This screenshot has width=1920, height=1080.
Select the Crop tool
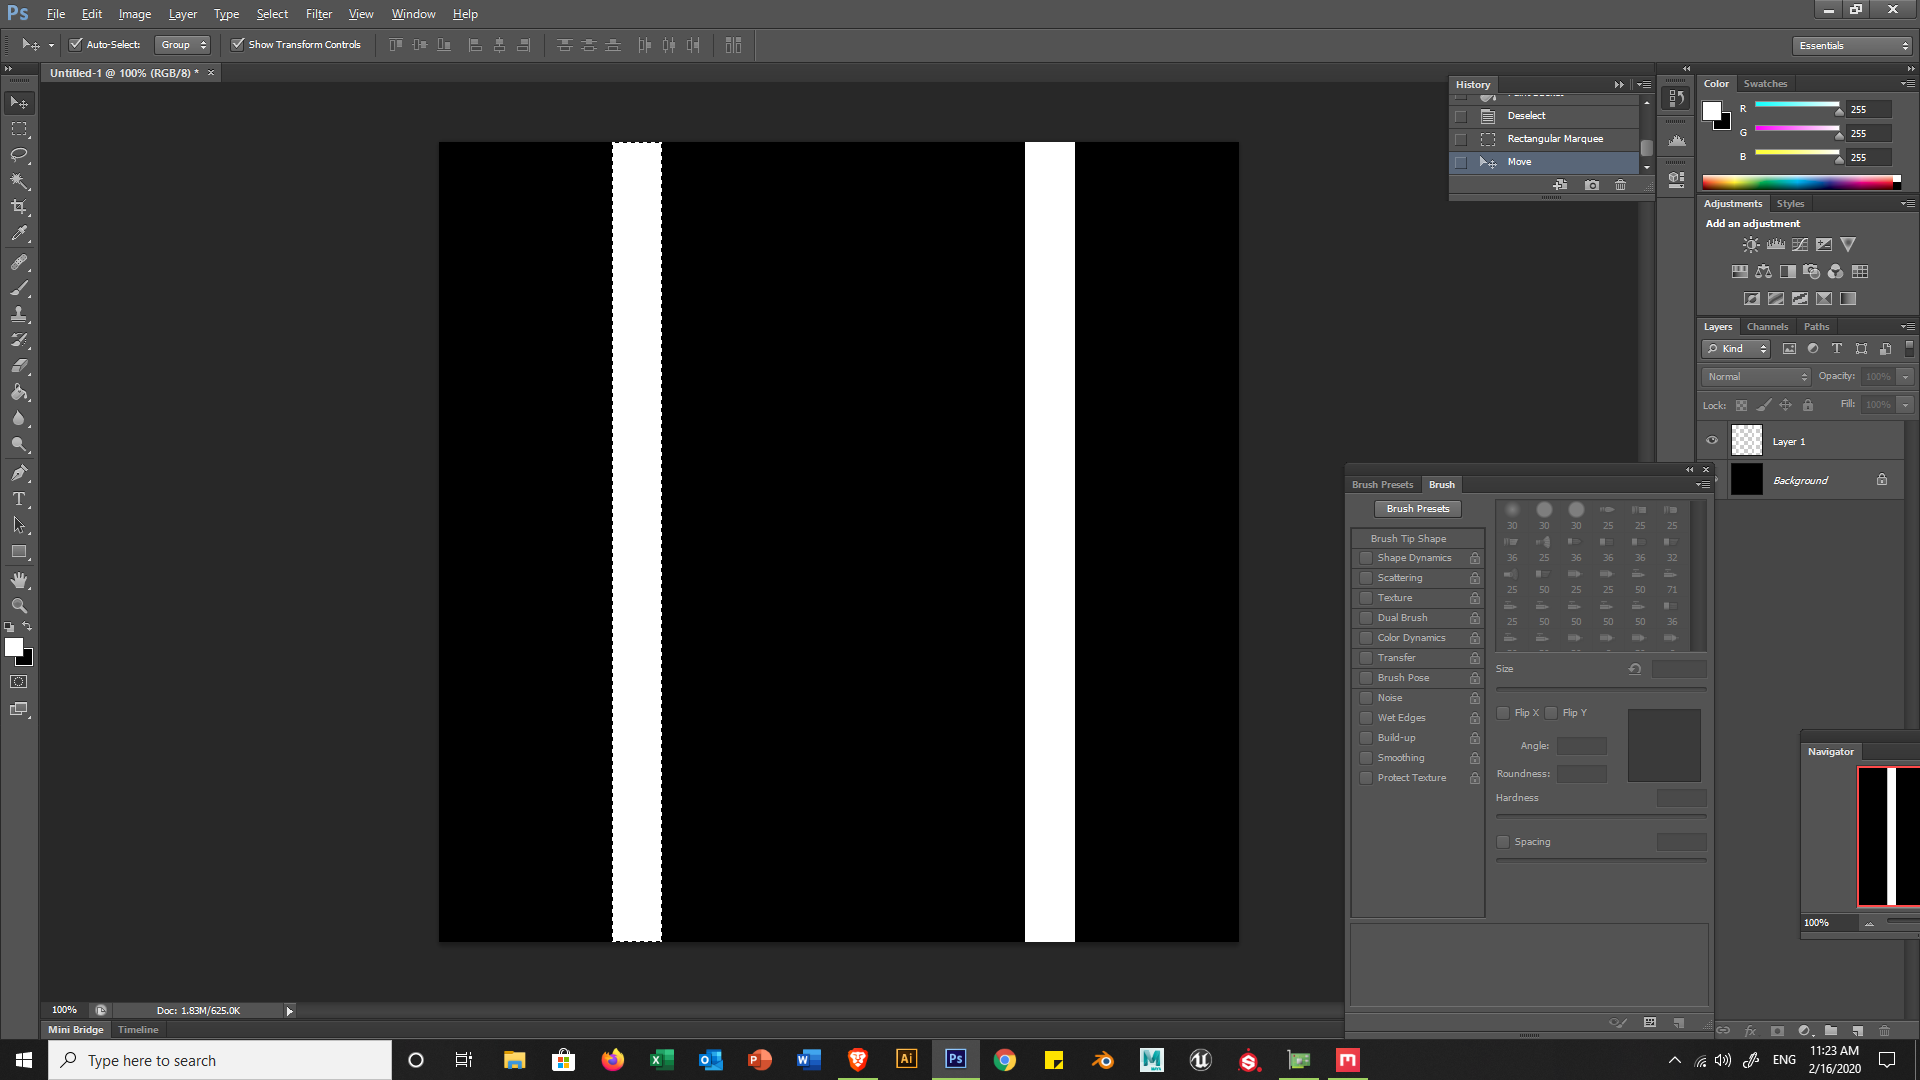pos(19,207)
